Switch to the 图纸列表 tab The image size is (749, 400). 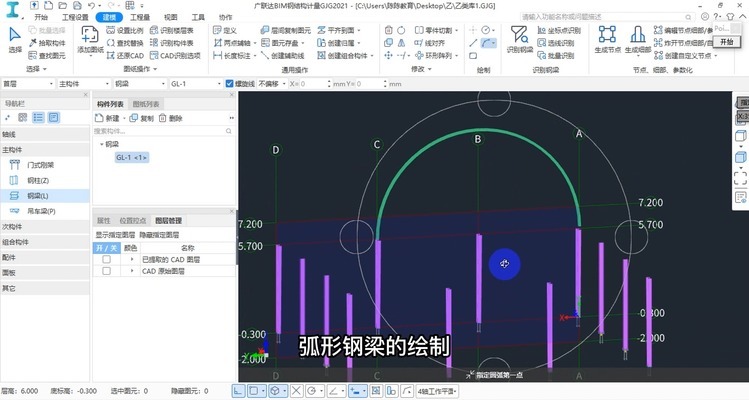(x=145, y=104)
